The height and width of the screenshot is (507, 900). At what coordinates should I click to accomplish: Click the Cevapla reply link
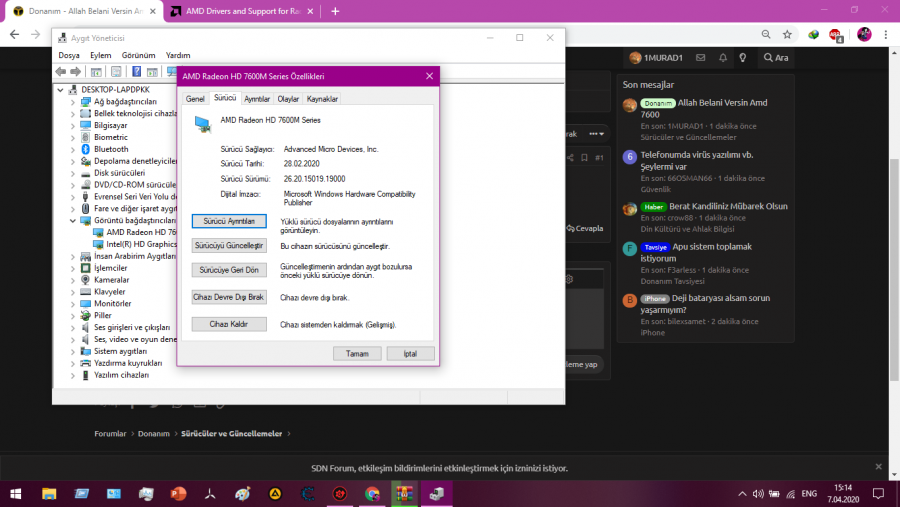(x=585, y=228)
